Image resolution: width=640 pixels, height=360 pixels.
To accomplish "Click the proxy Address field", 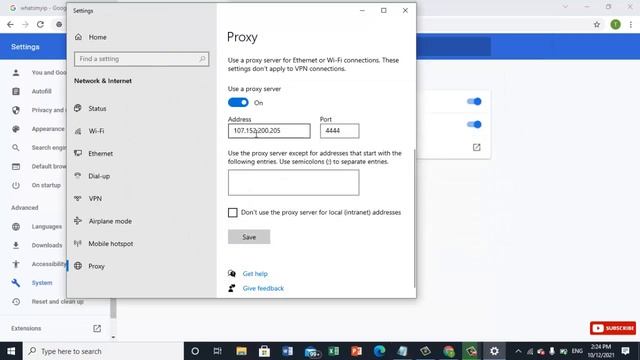I will (x=269, y=131).
